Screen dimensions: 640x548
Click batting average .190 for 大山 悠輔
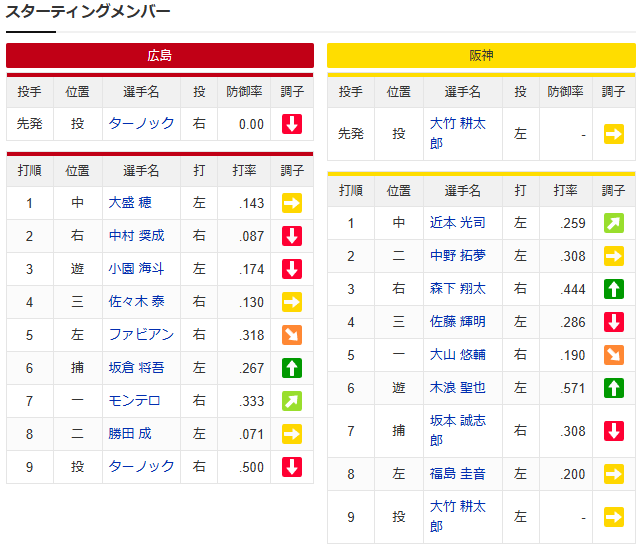[573, 355]
